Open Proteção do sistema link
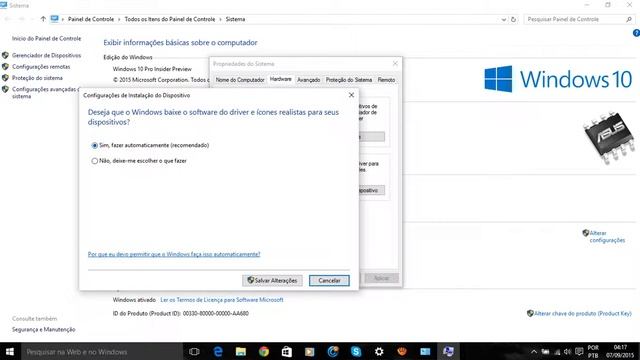Viewport: 640px width, 360px height. click(37, 78)
